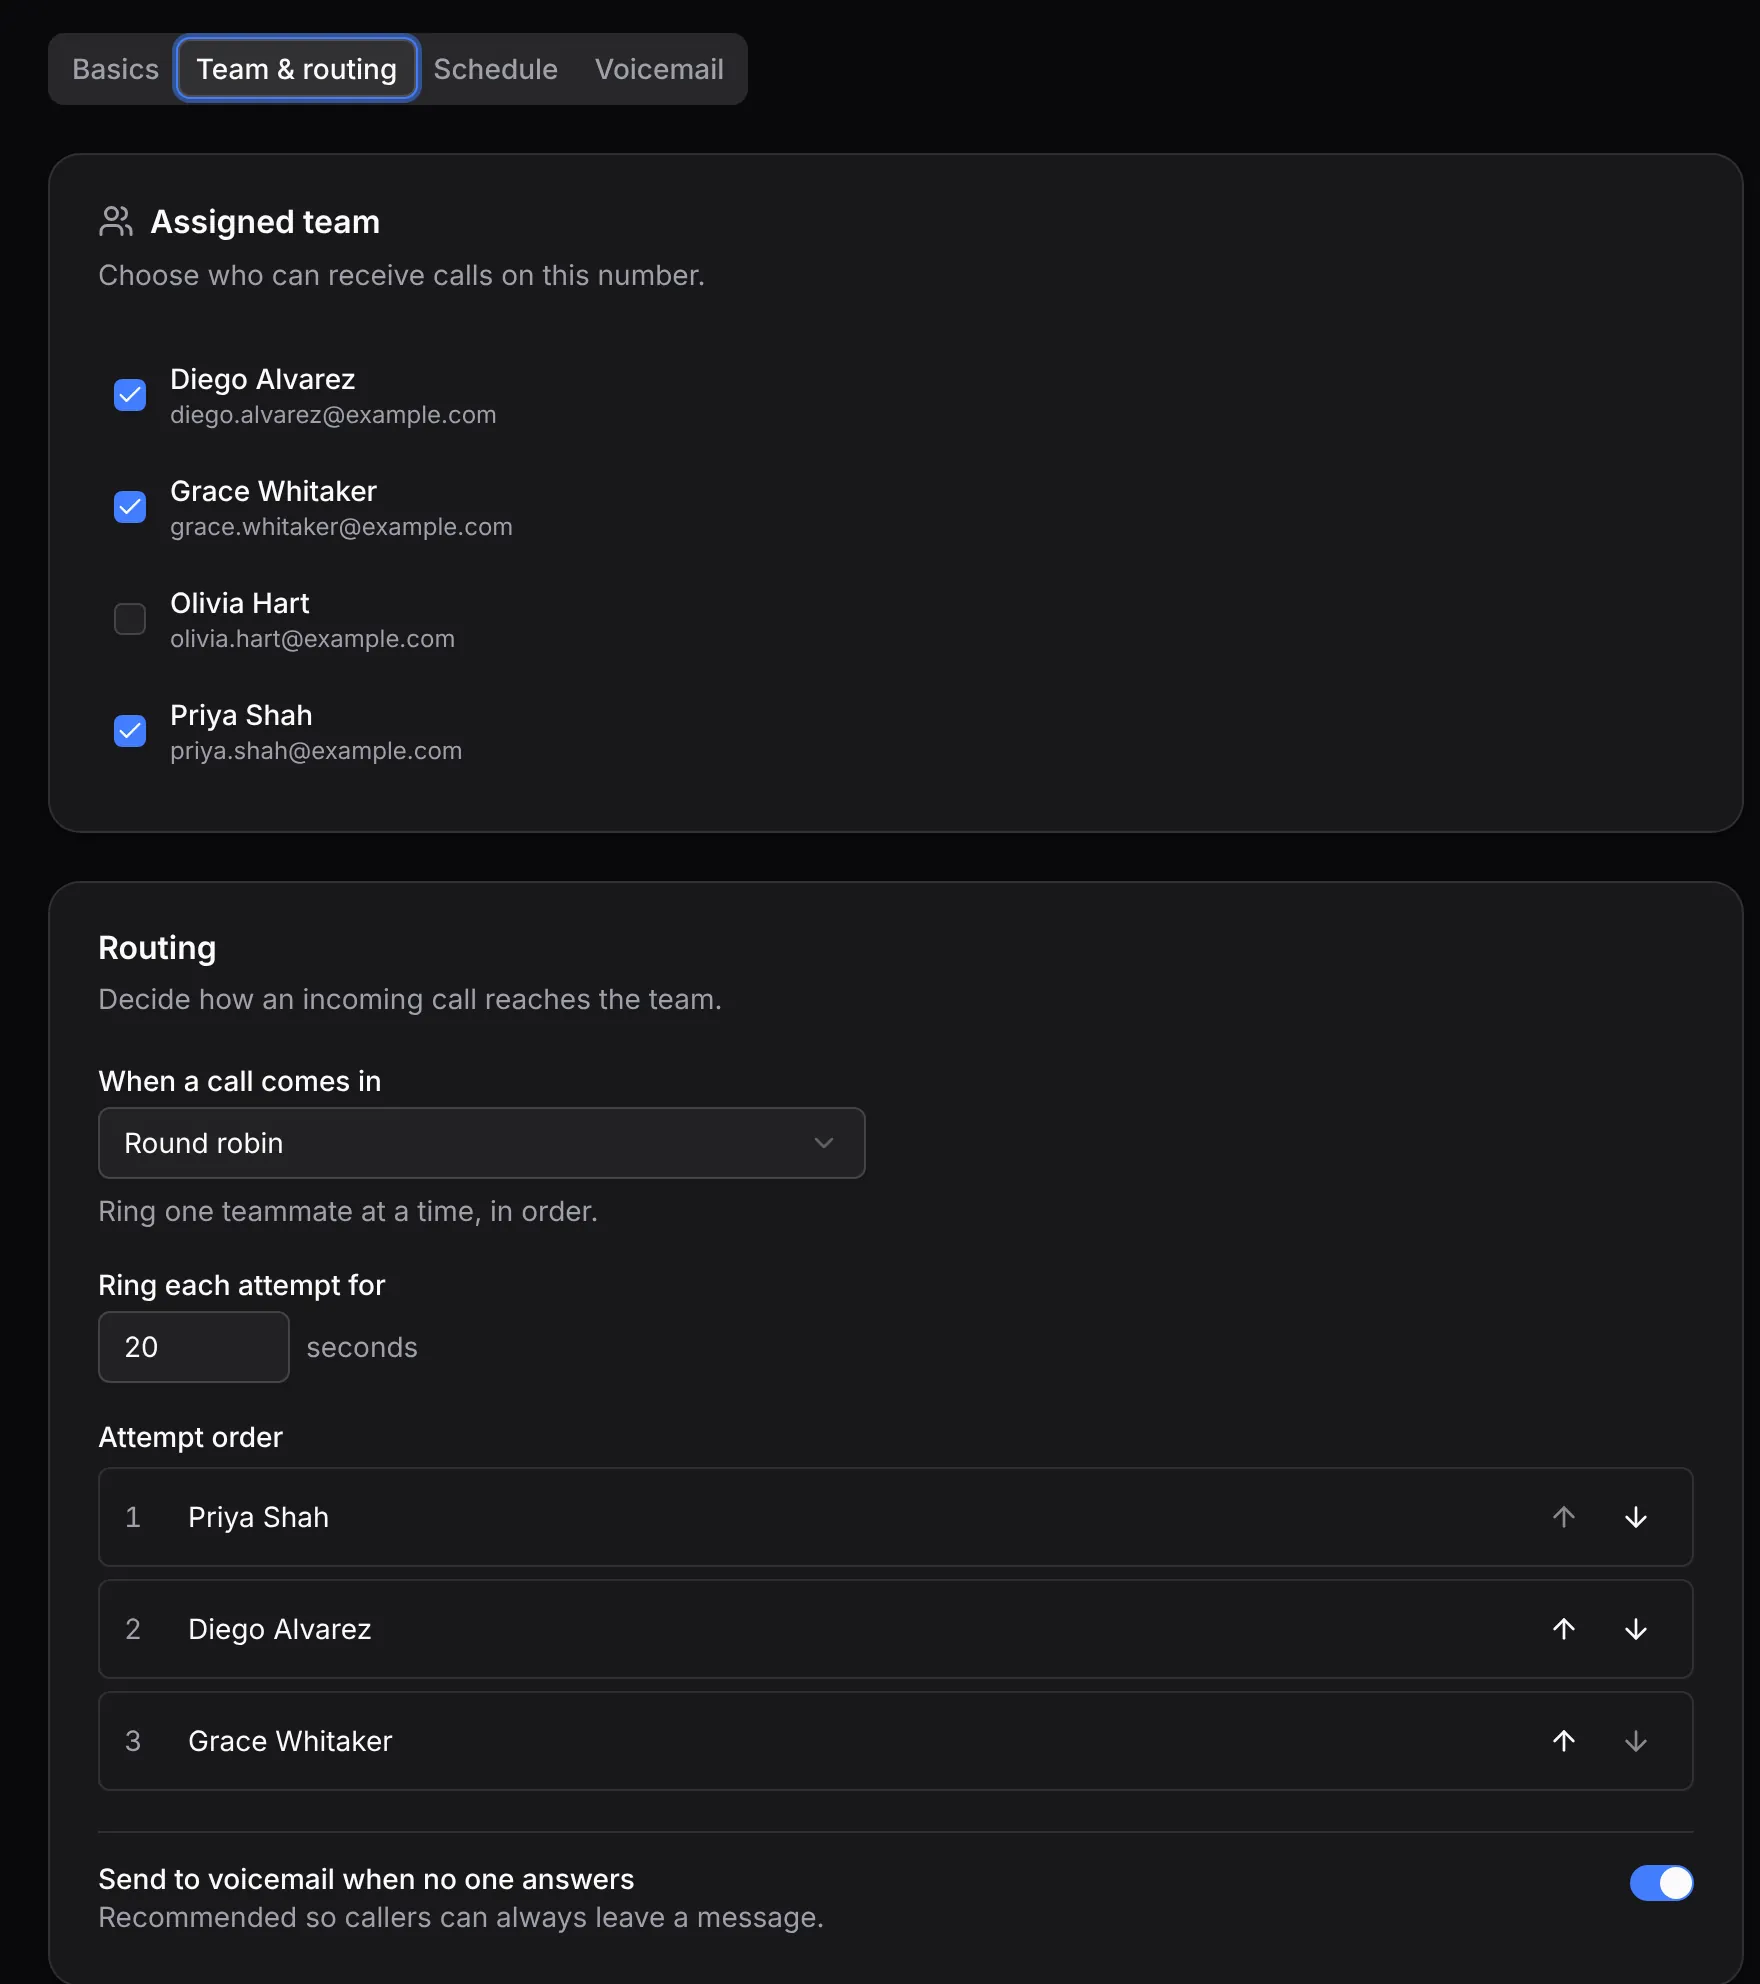Move Diego Alvarez up in attempt order
The height and width of the screenshot is (1984, 1760).
pyautogui.click(x=1564, y=1629)
